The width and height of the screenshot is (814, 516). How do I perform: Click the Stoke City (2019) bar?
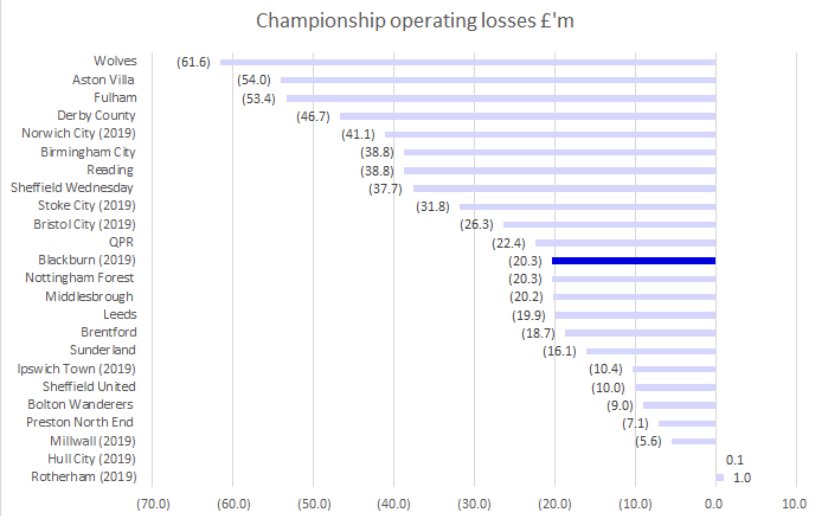pyautogui.click(x=588, y=206)
